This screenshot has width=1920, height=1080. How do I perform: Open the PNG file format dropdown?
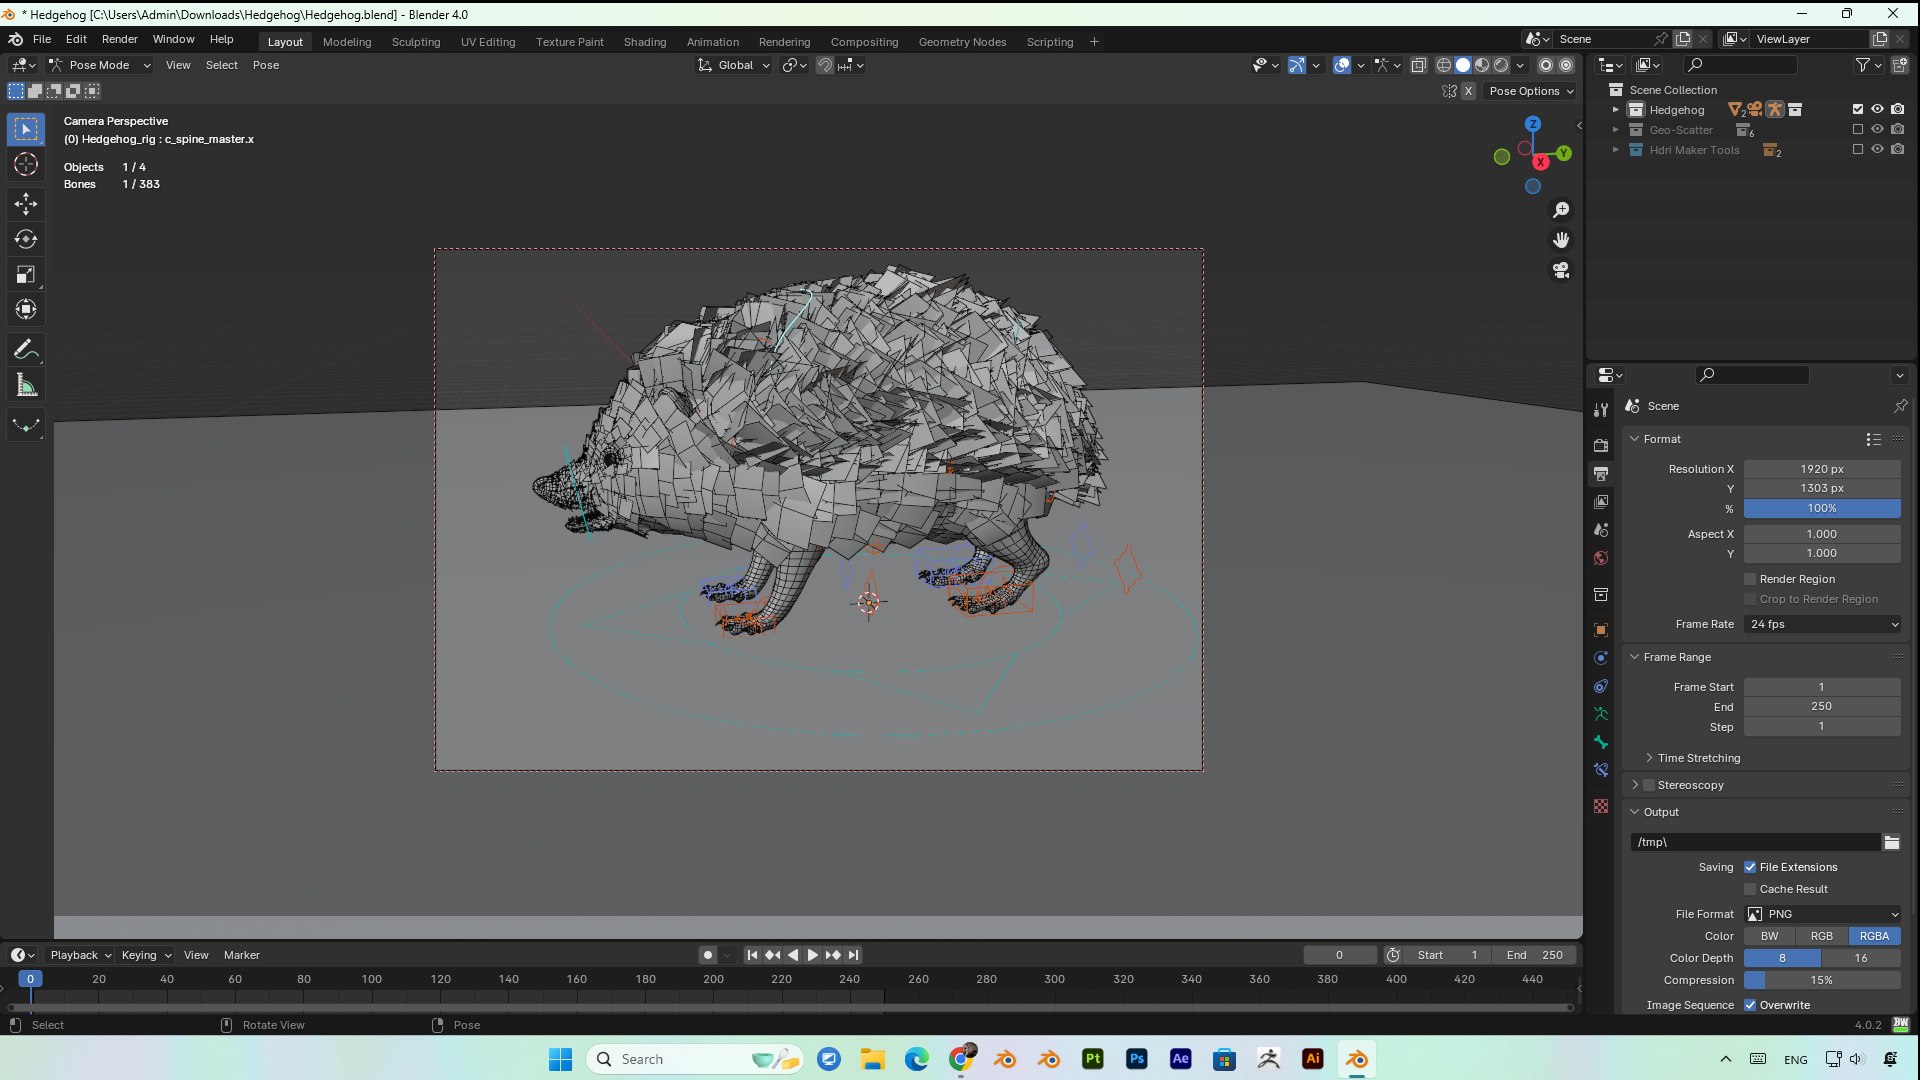tap(1823, 914)
